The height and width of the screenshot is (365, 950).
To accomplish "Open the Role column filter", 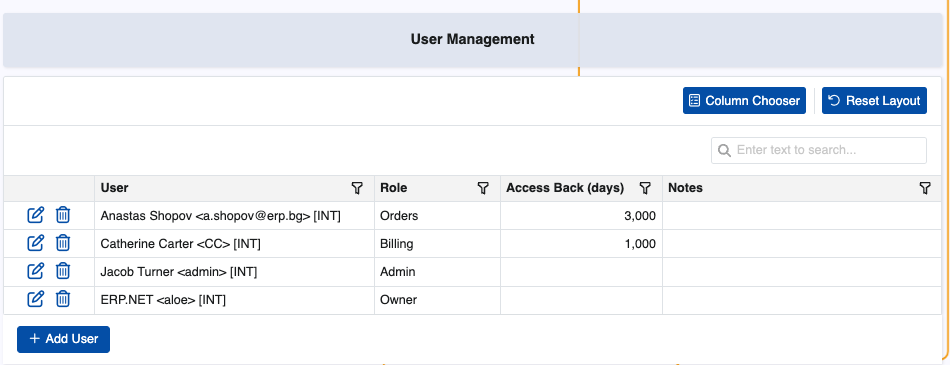I will (483, 189).
